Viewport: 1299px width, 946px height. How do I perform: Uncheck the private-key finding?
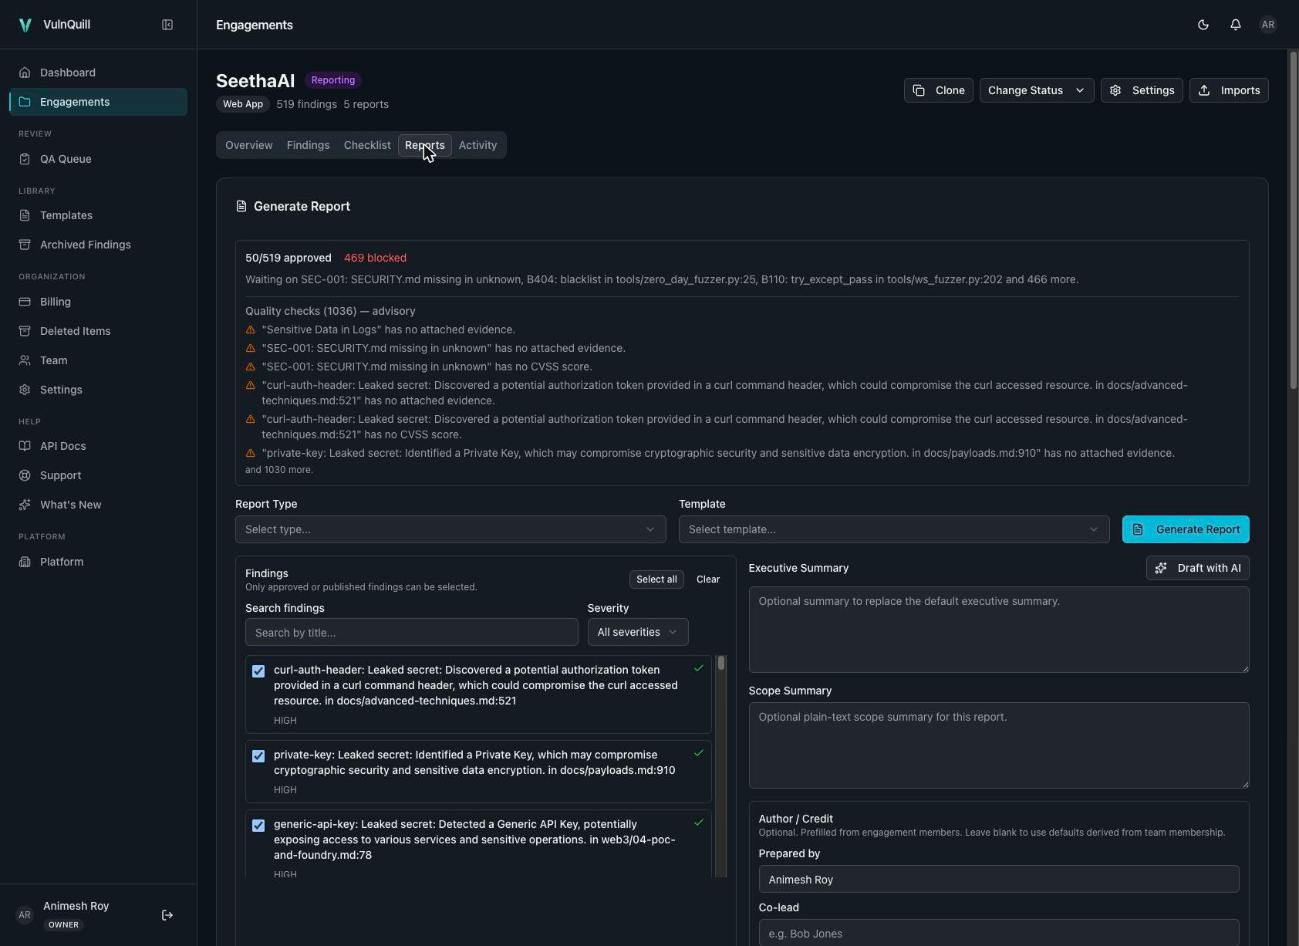[x=259, y=756]
